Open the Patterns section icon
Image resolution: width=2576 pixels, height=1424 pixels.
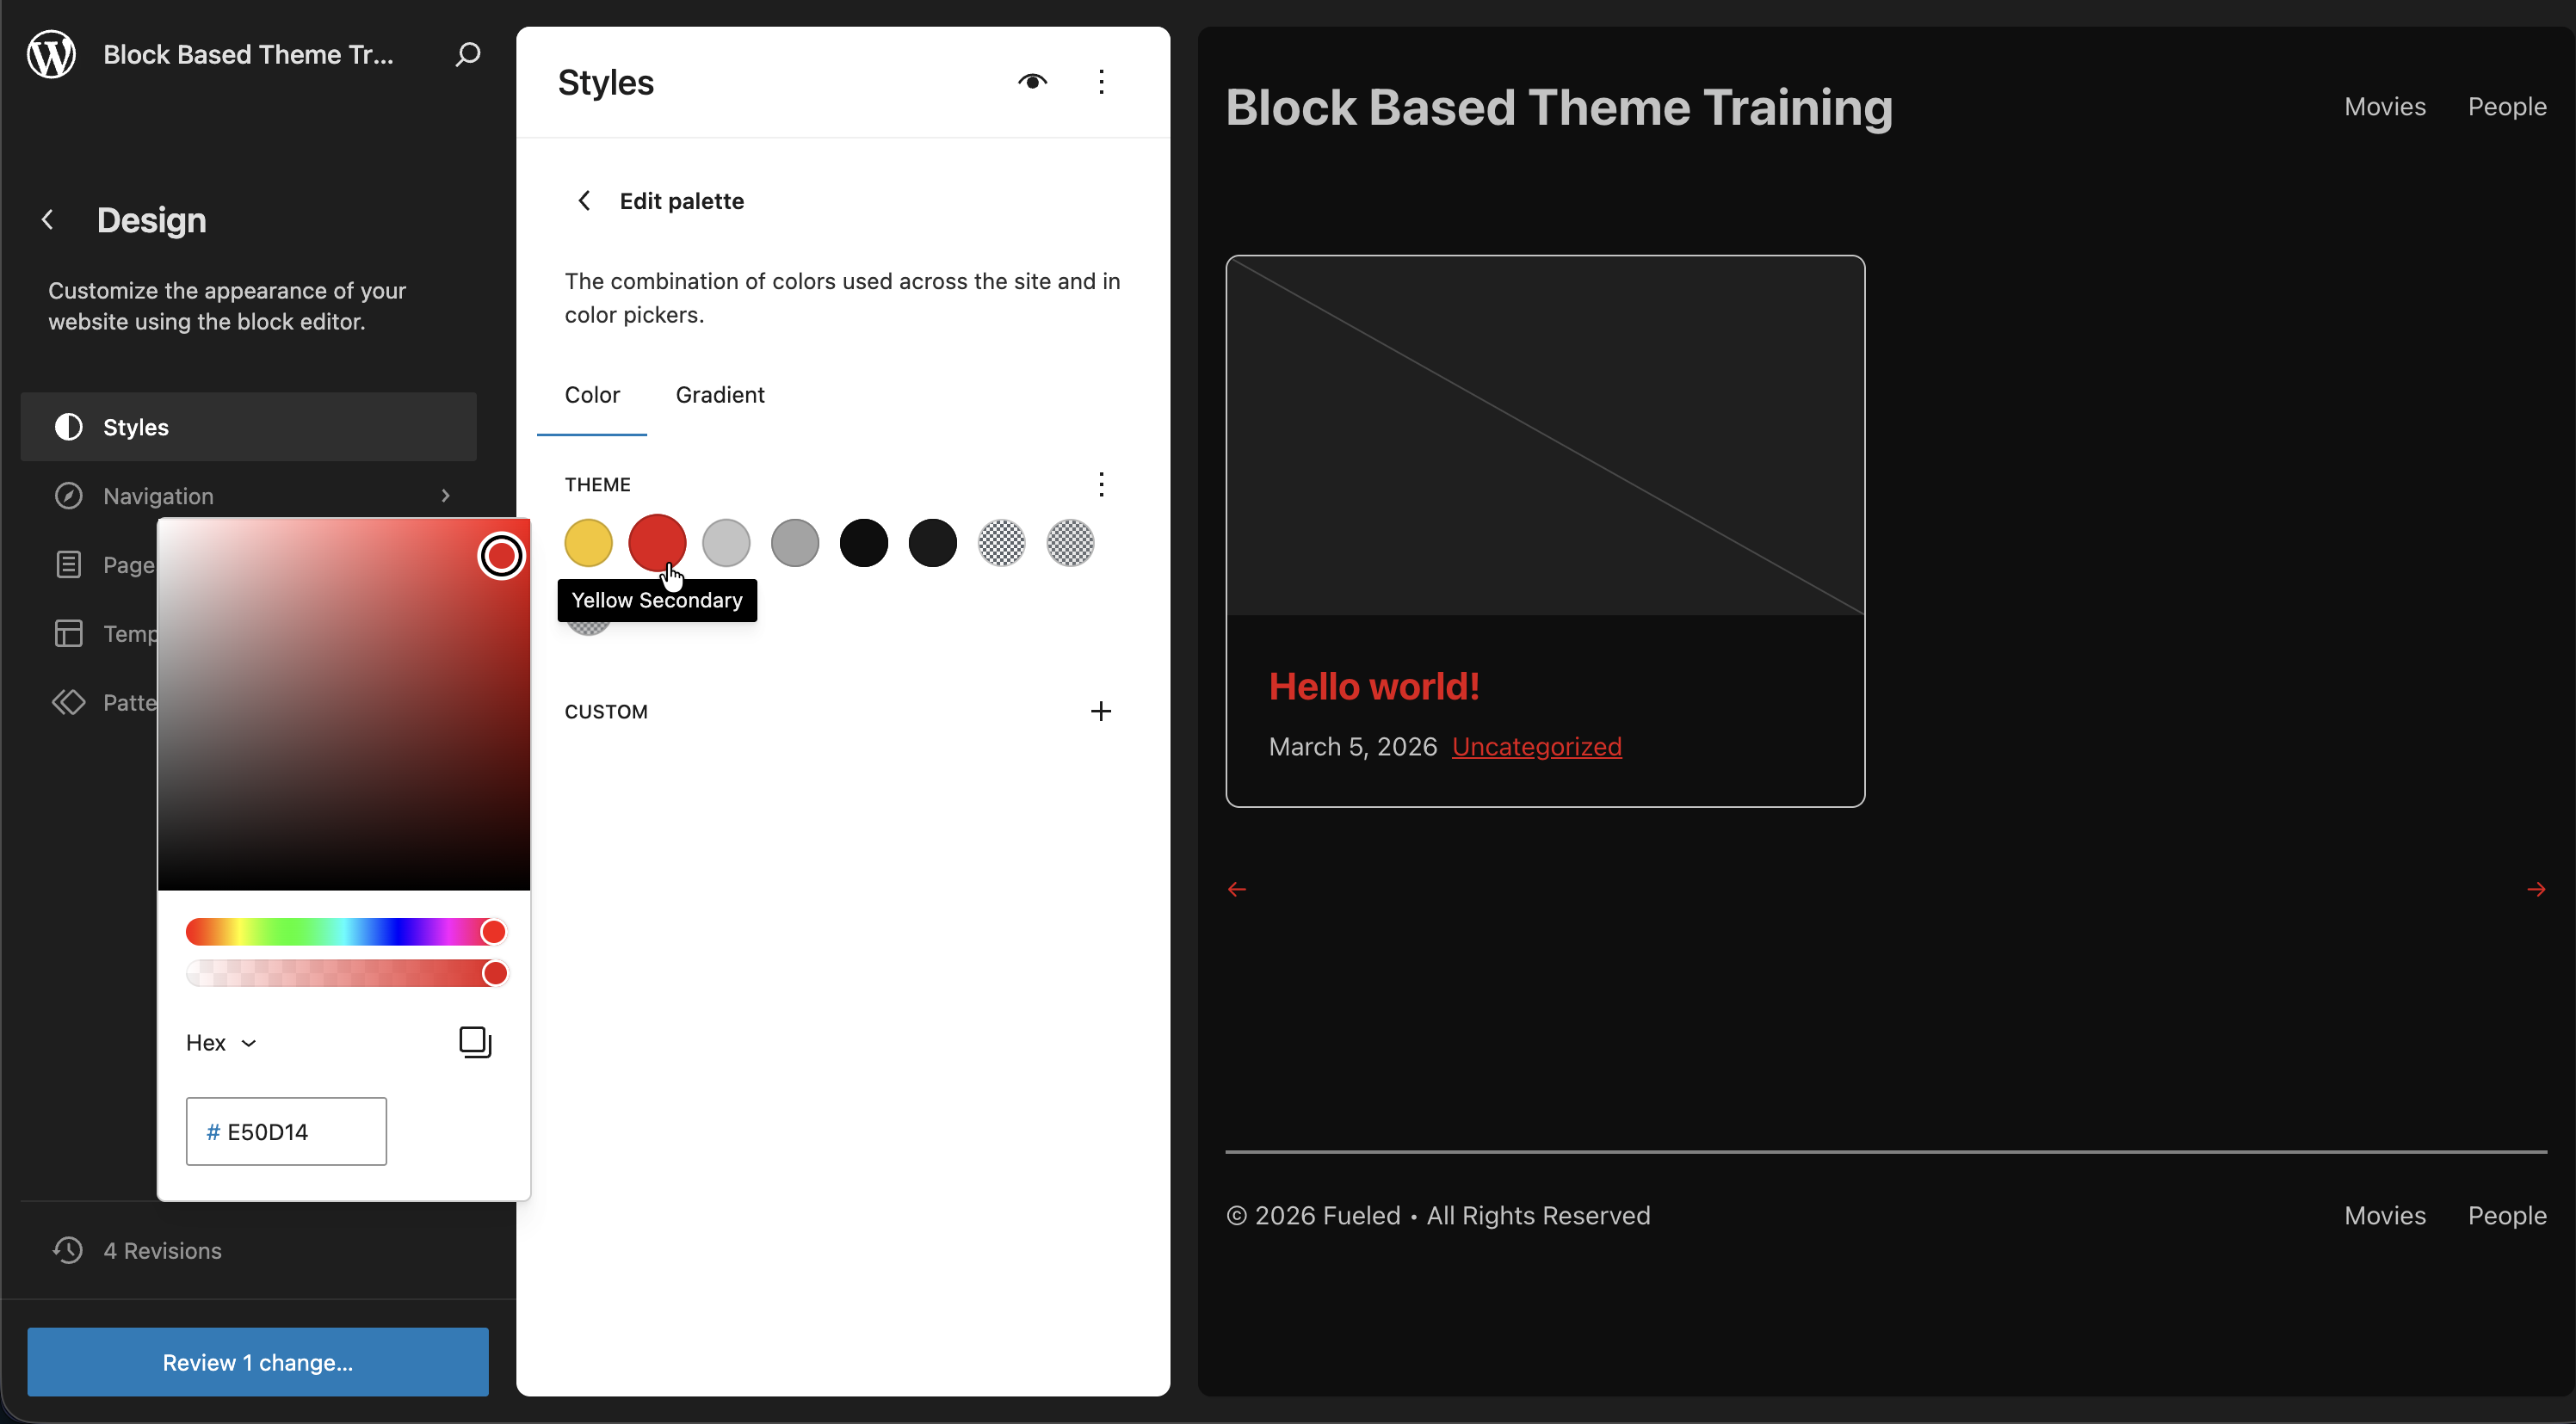click(x=68, y=702)
